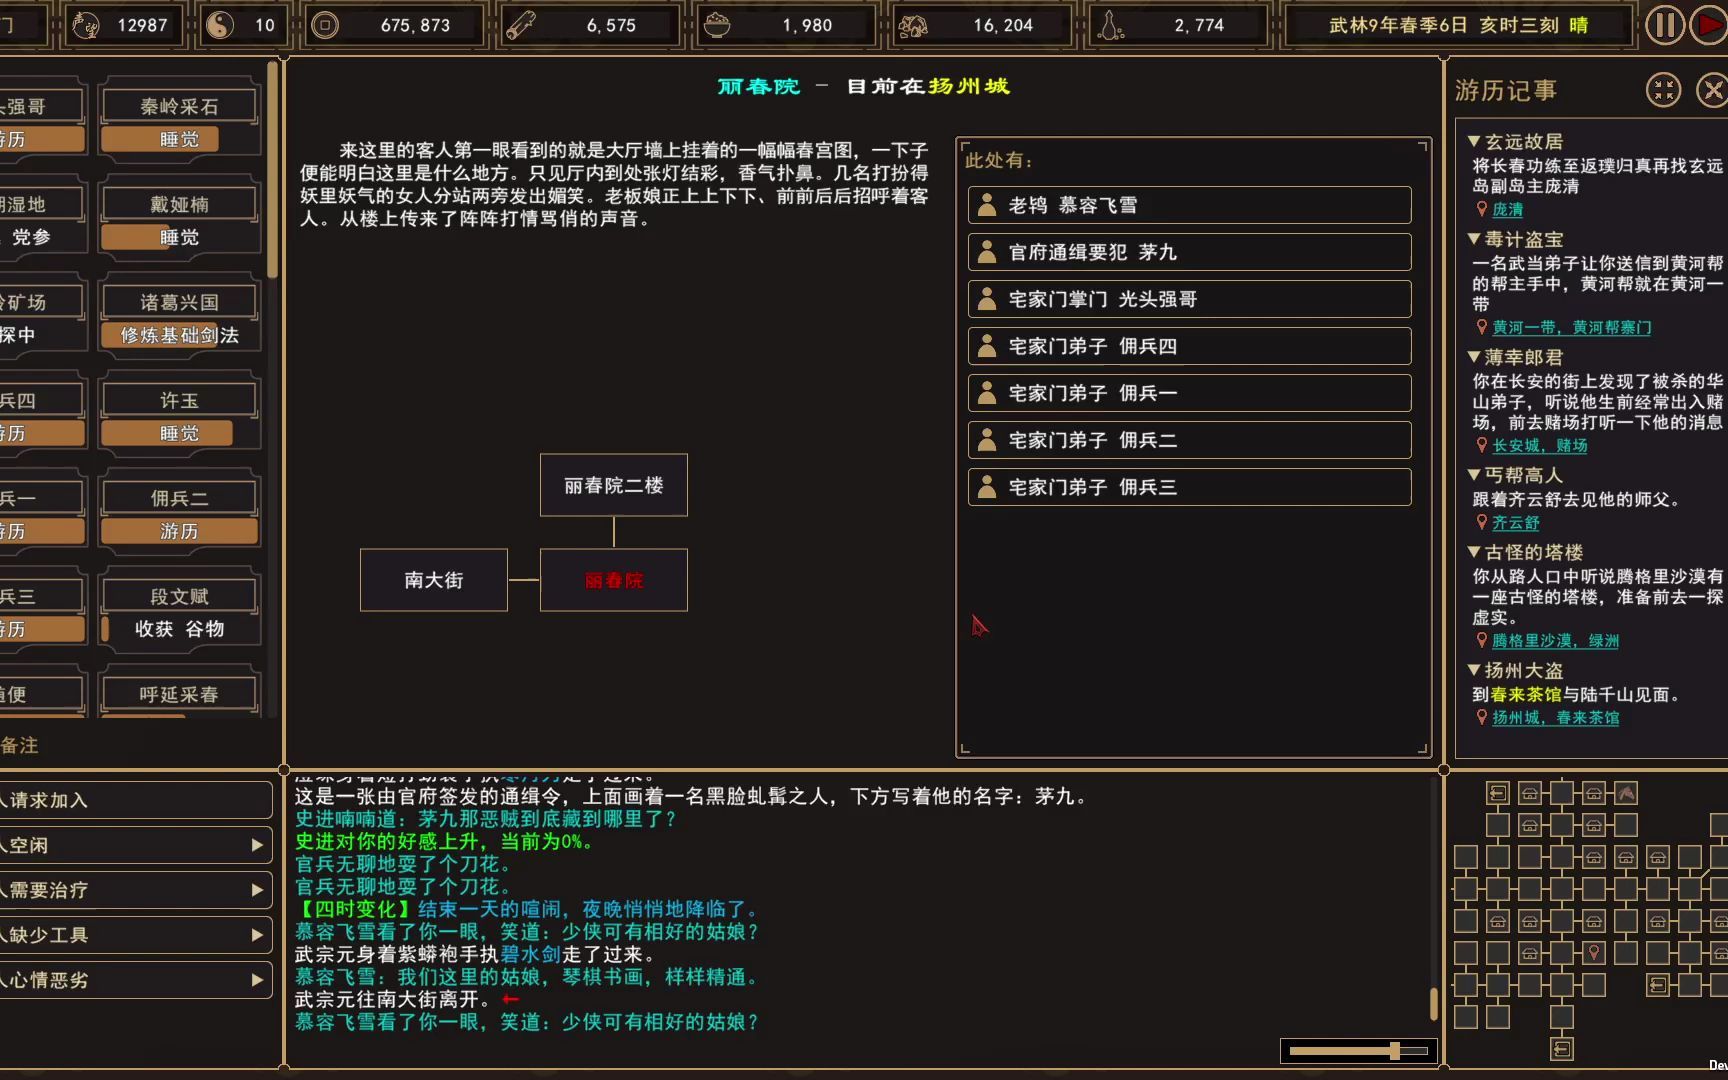This screenshot has height=1080, width=1728.
Task: Adjust the slider below the message log
Action: 1359,1051
